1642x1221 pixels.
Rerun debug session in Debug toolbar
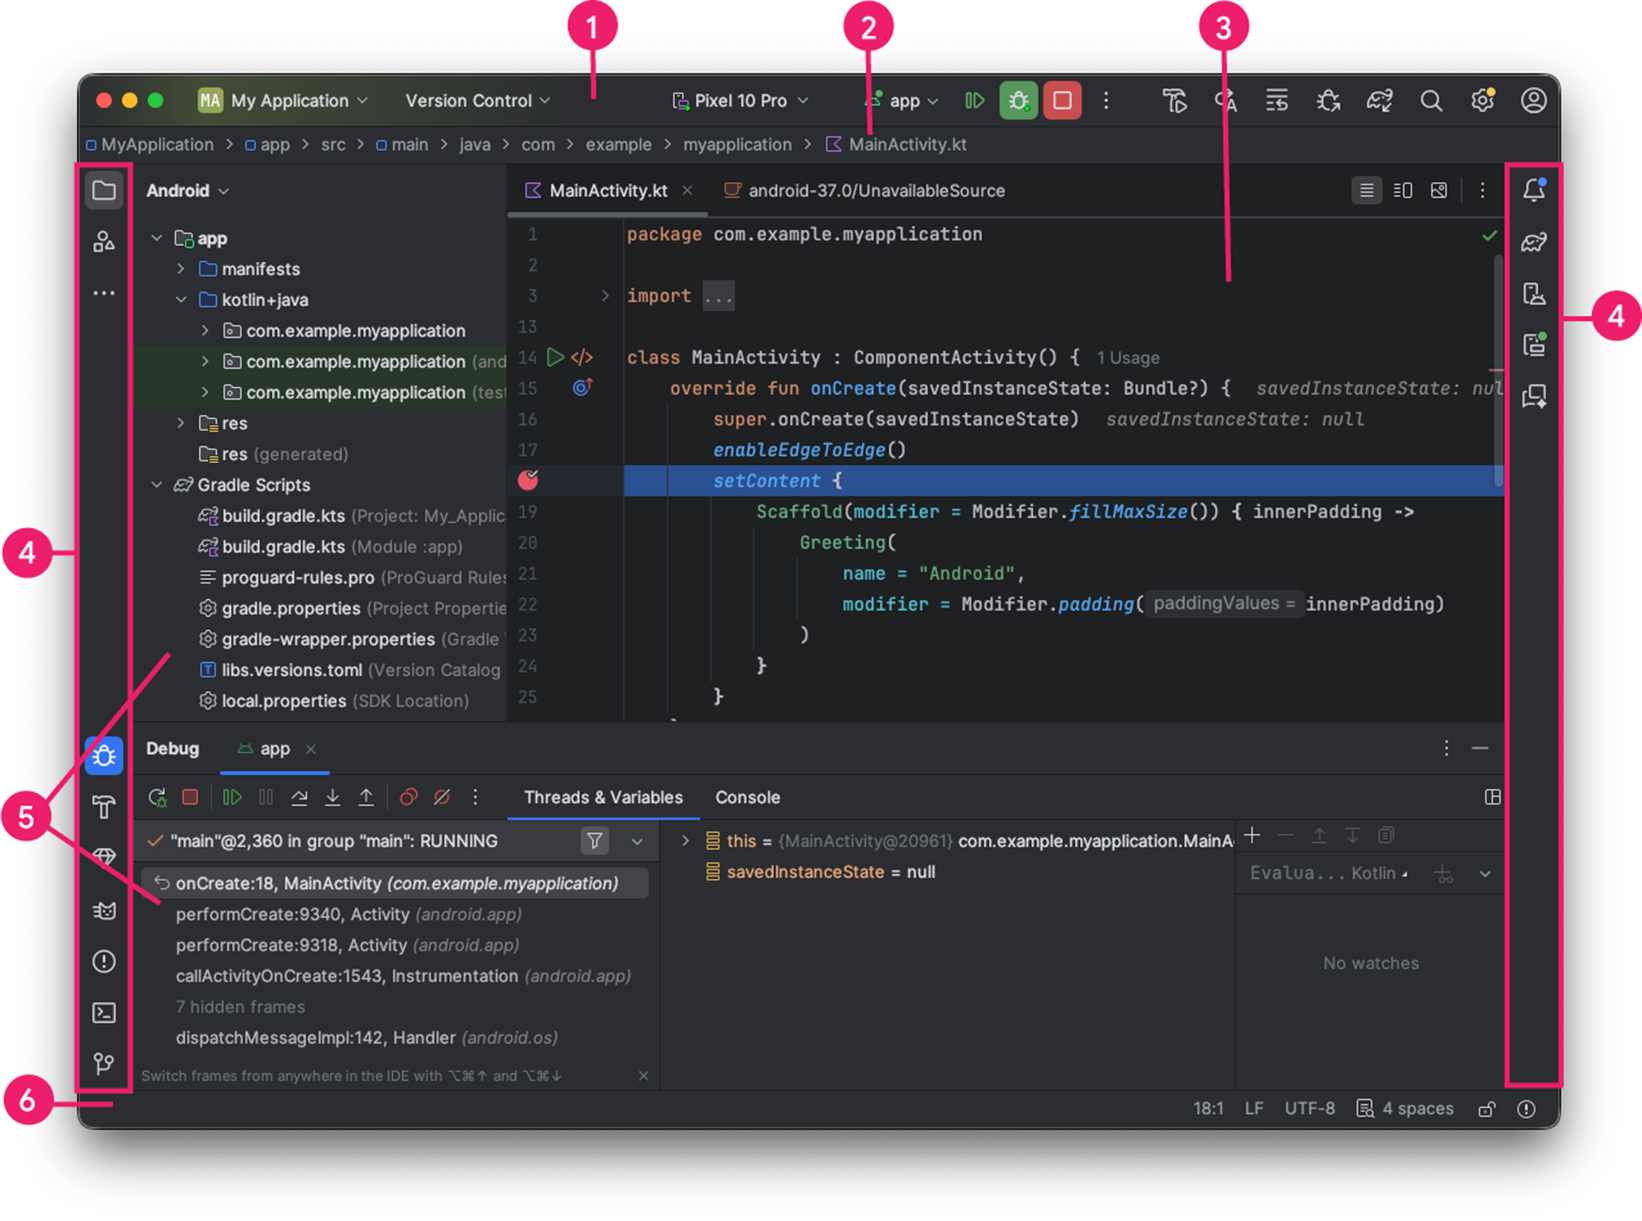click(157, 797)
